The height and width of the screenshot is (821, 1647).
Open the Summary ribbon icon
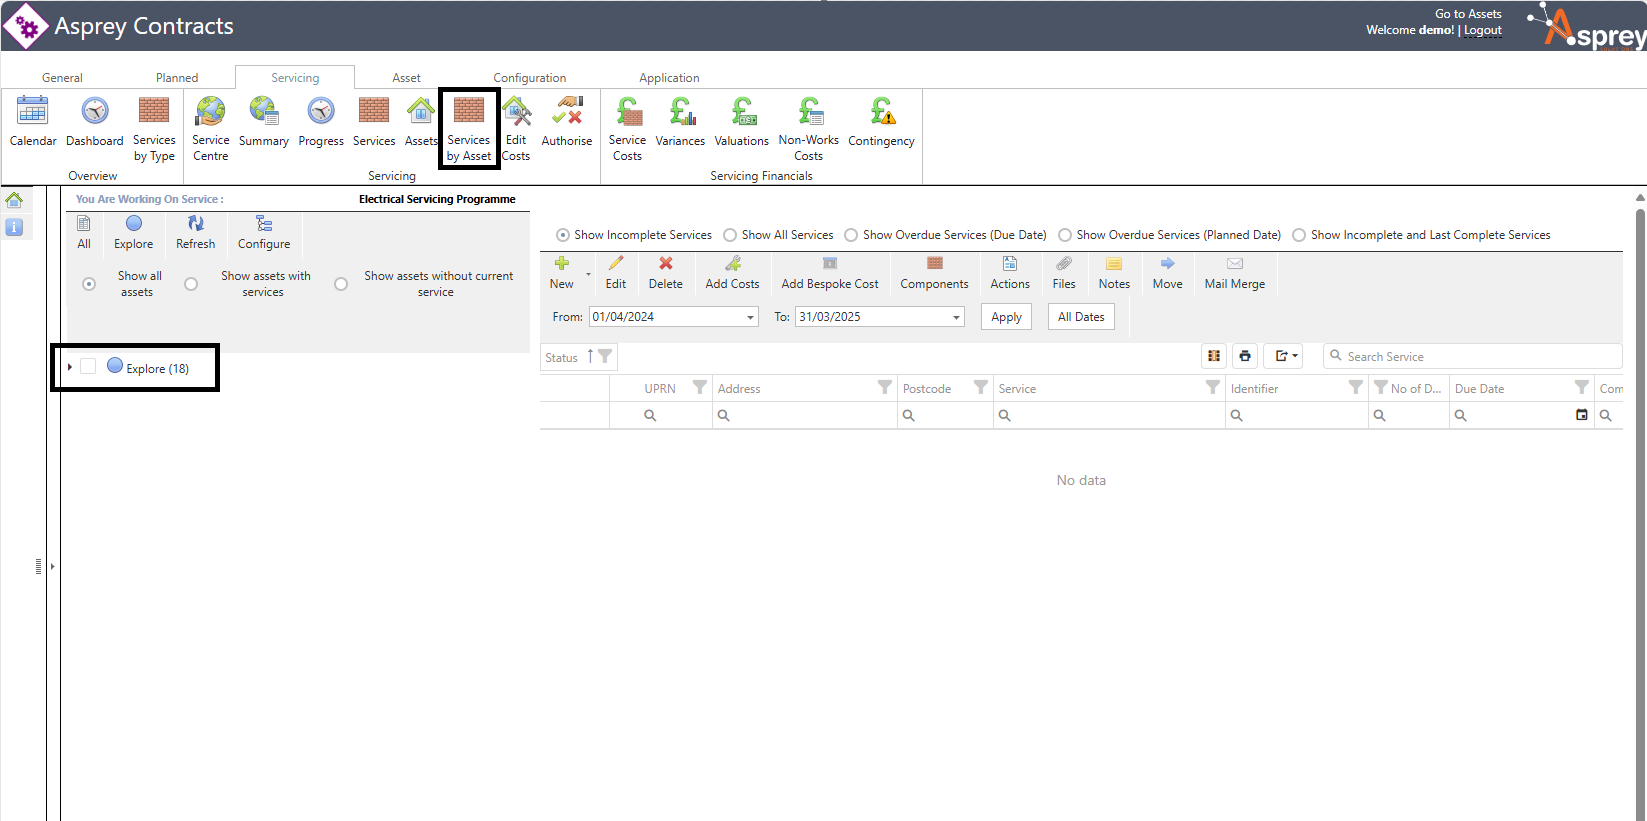(264, 121)
